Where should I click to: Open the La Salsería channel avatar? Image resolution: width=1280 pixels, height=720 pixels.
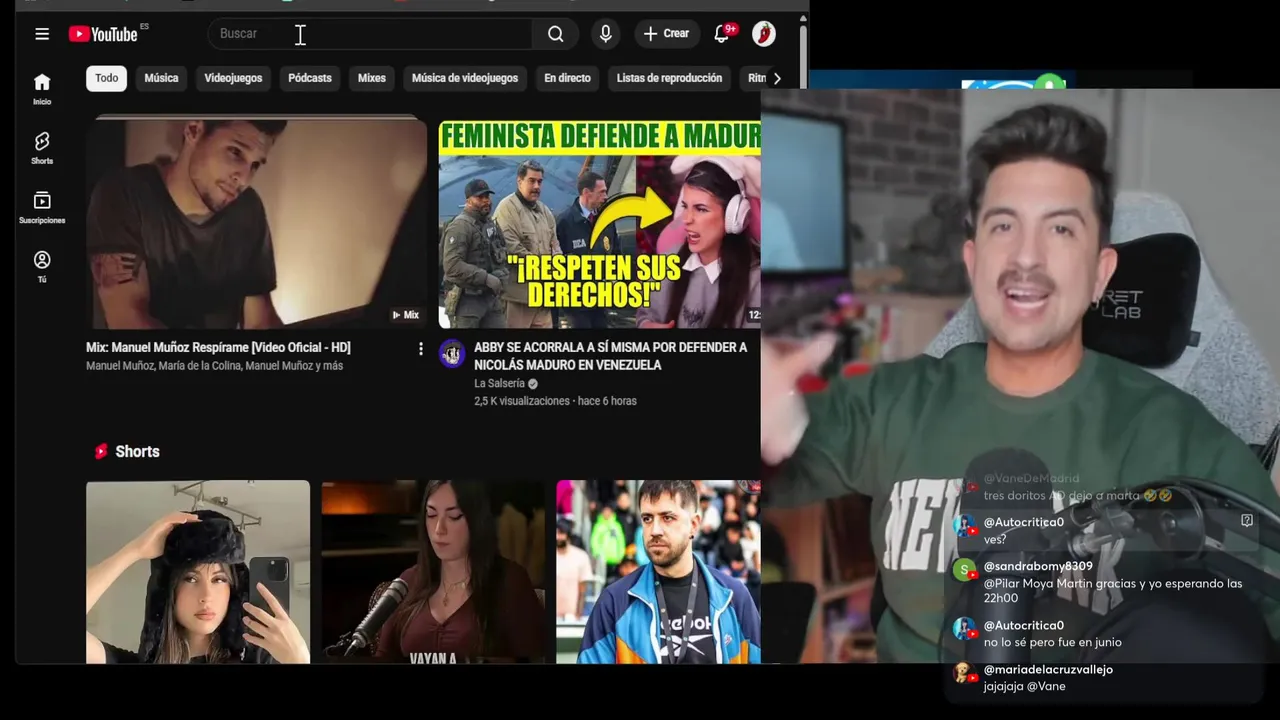[x=452, y=353]
